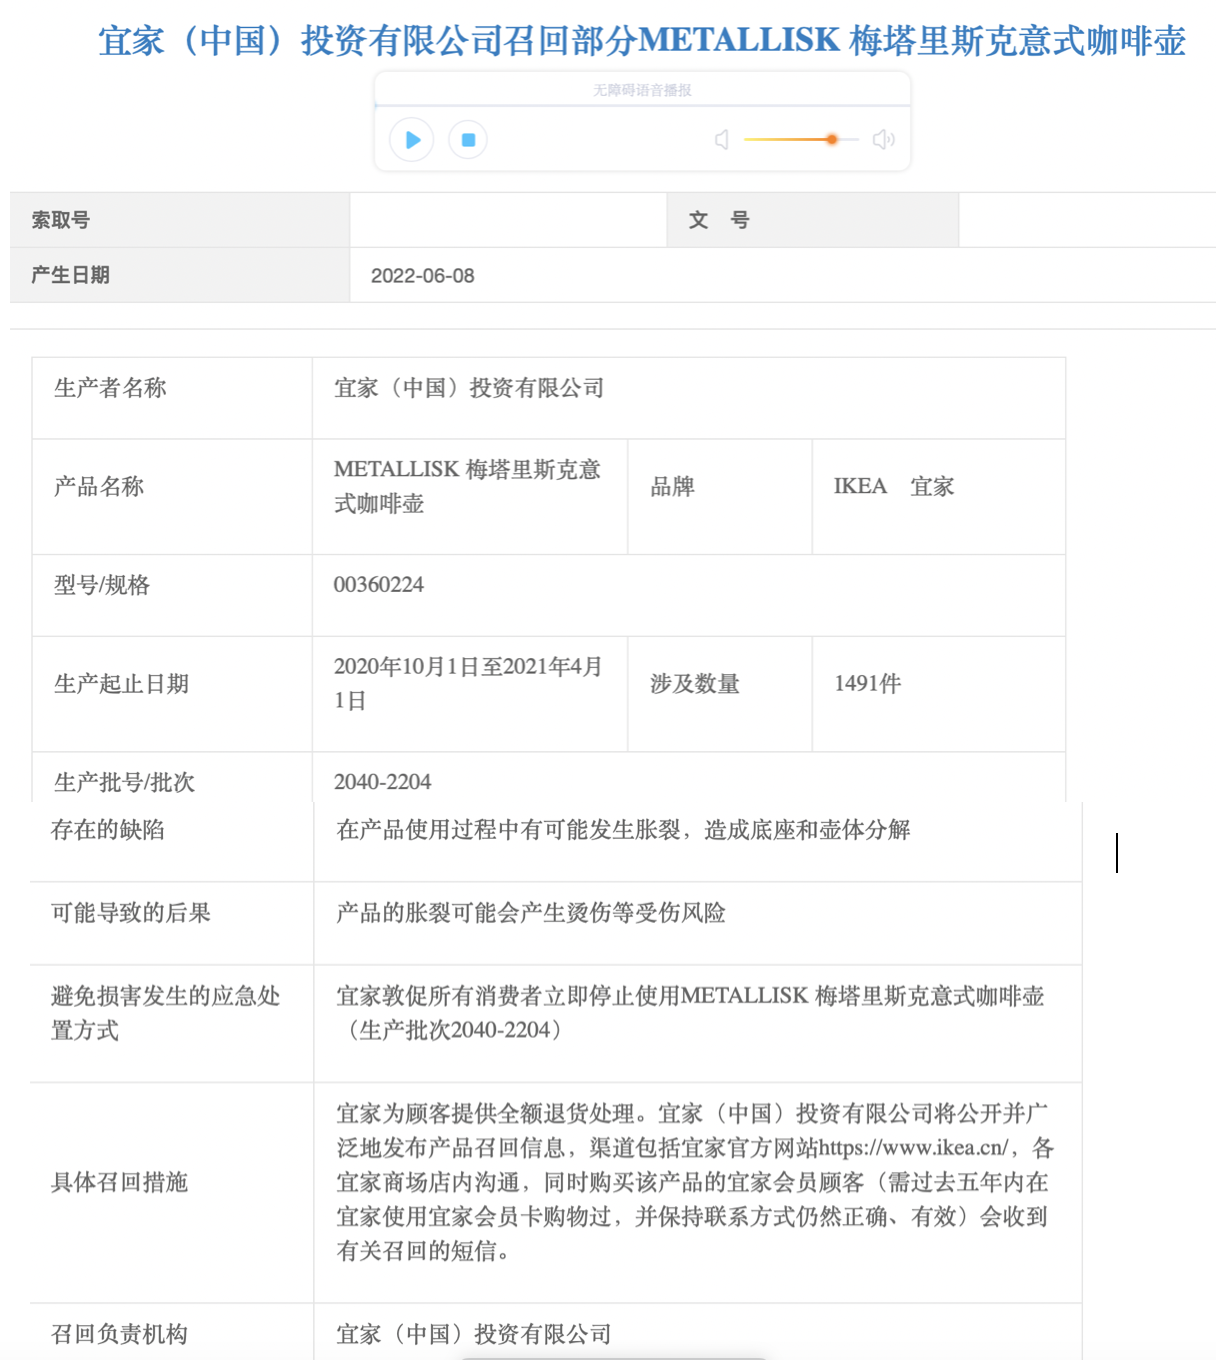Screen dimensions: 1216x1360
Task: Click the https://www.ikea.cn/ URL text
Action: [x=914, y=1148]
